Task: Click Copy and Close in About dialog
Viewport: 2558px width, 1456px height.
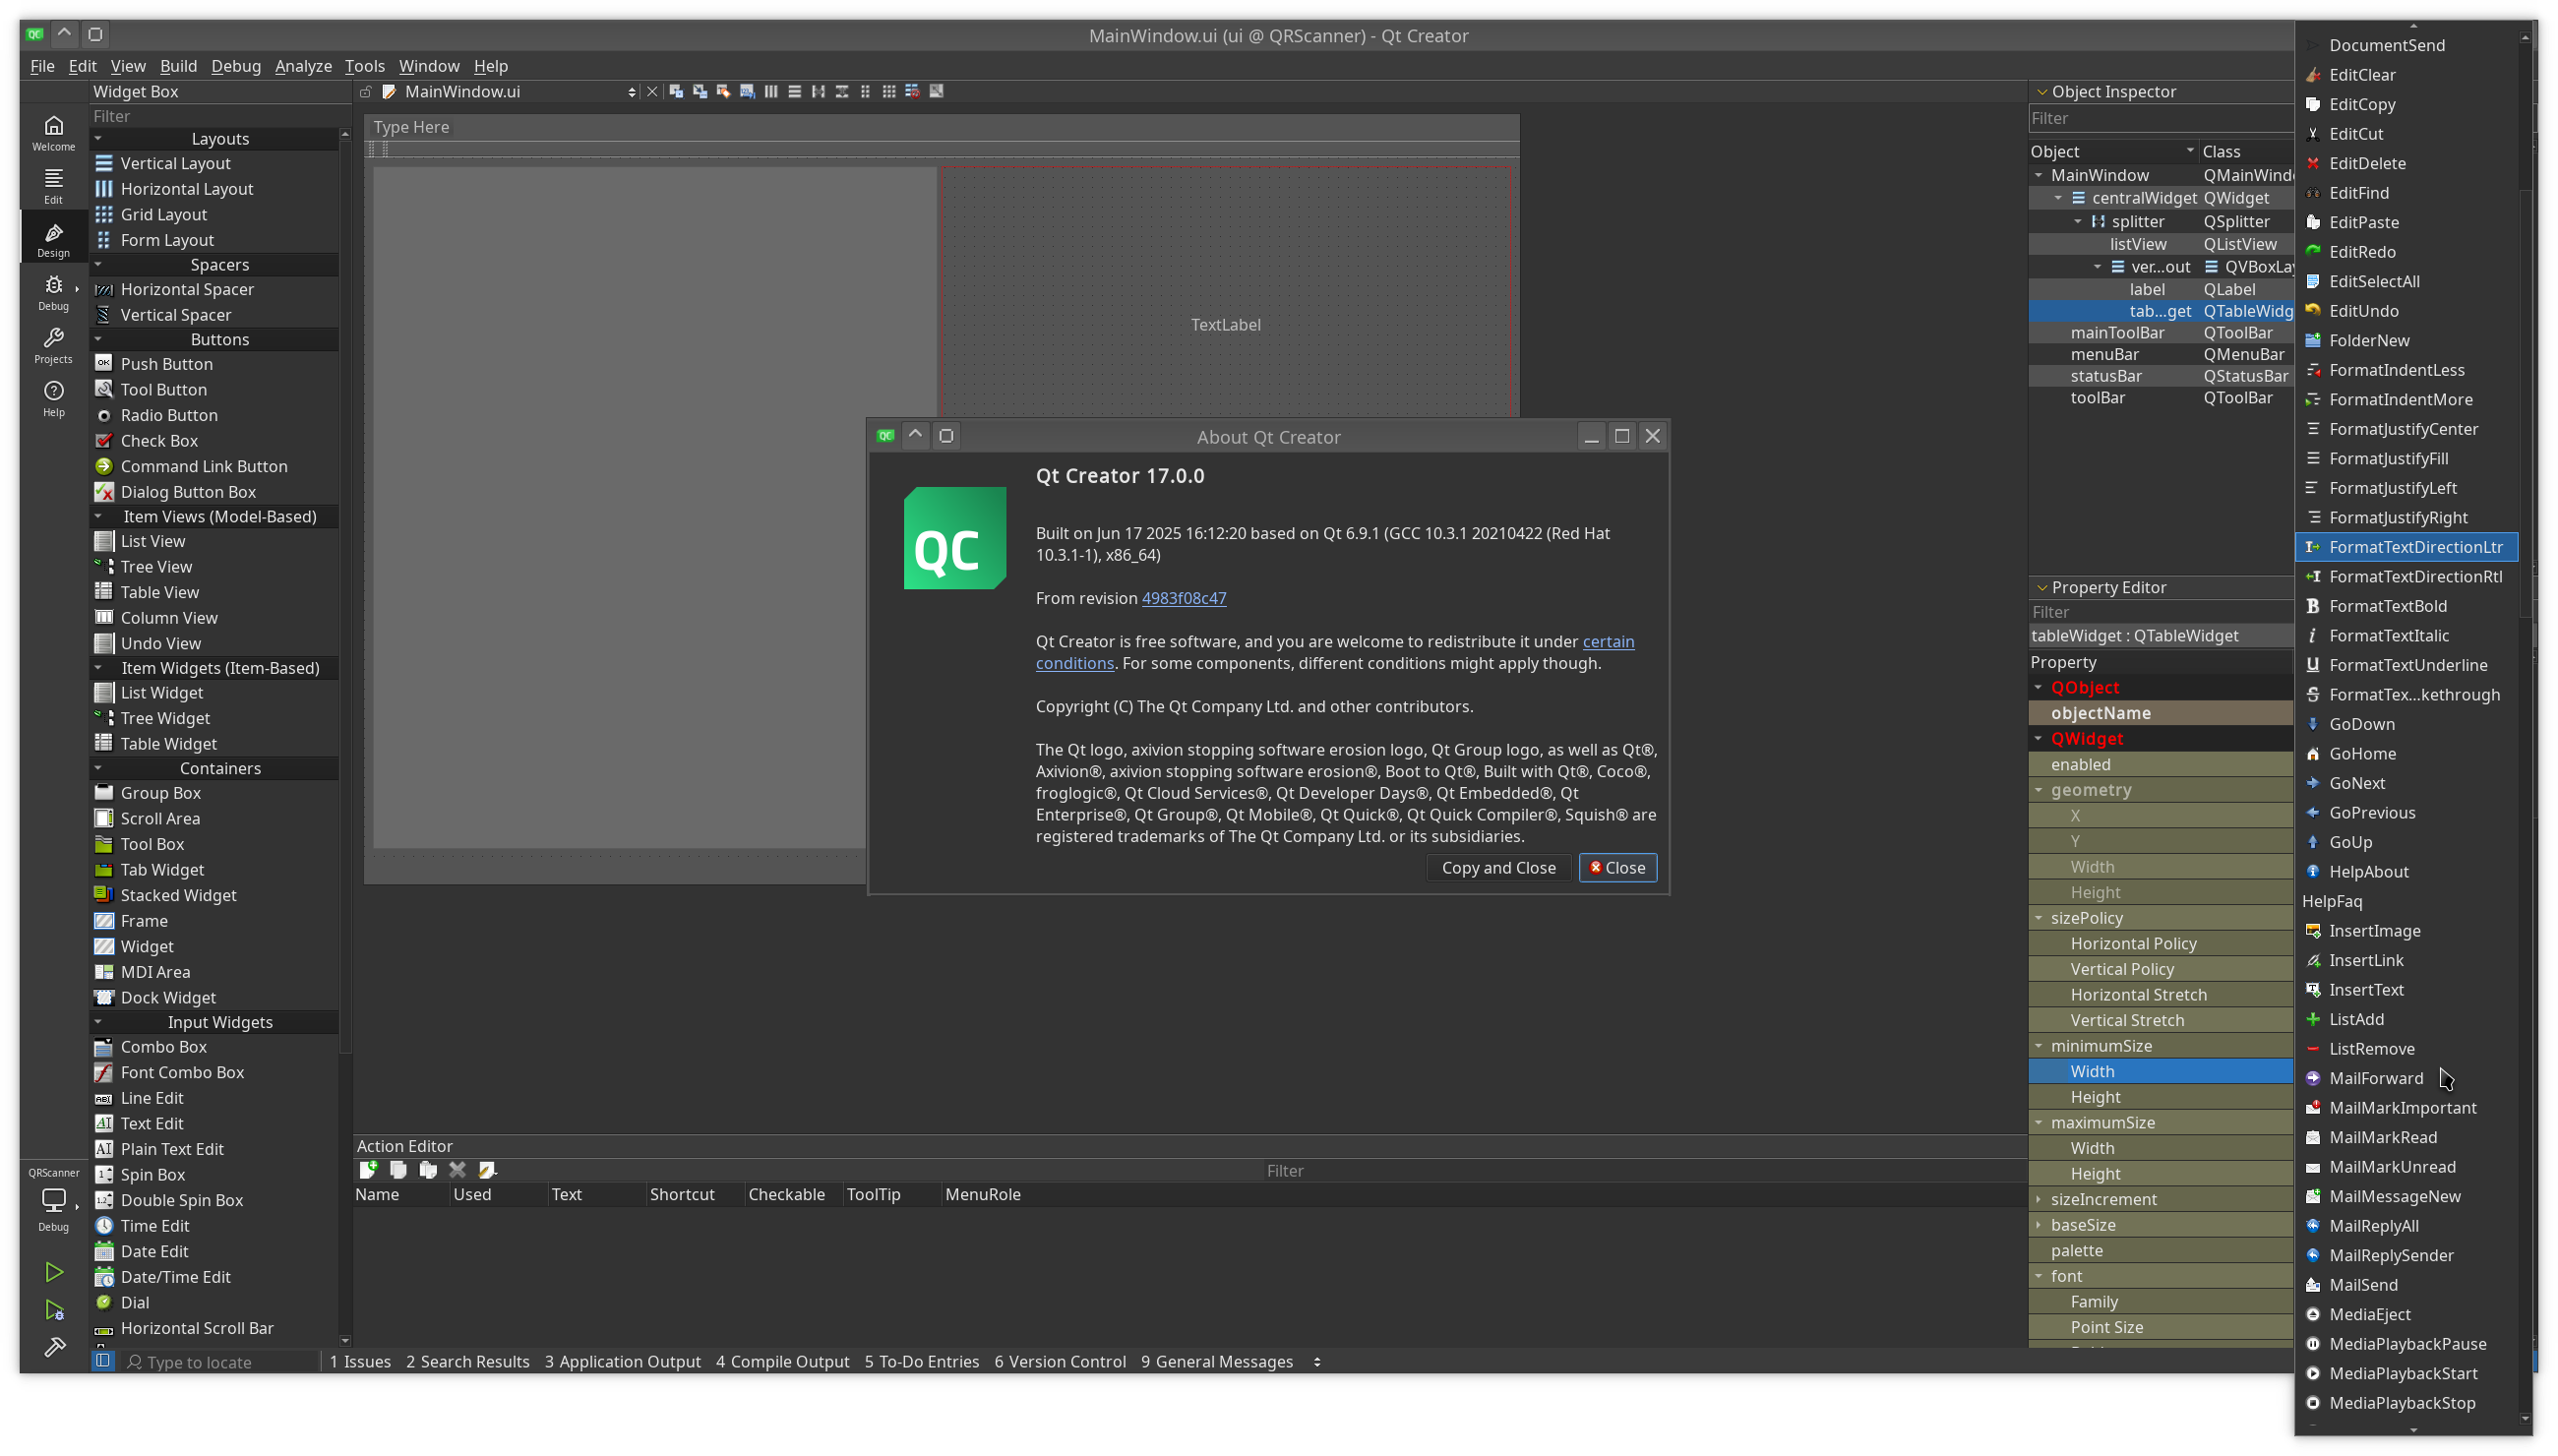Action: point(1498,867)
